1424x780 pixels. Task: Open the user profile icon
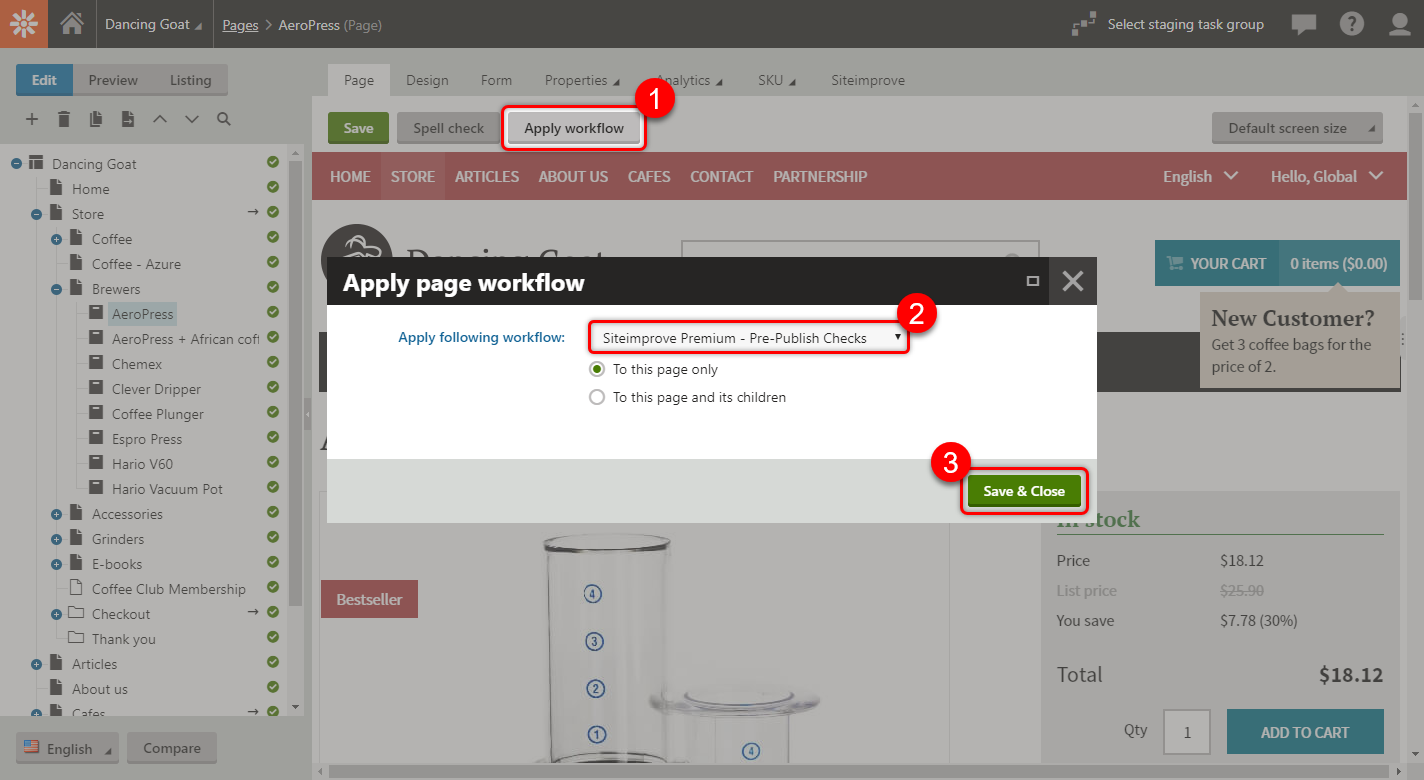tap(1400, 24)
